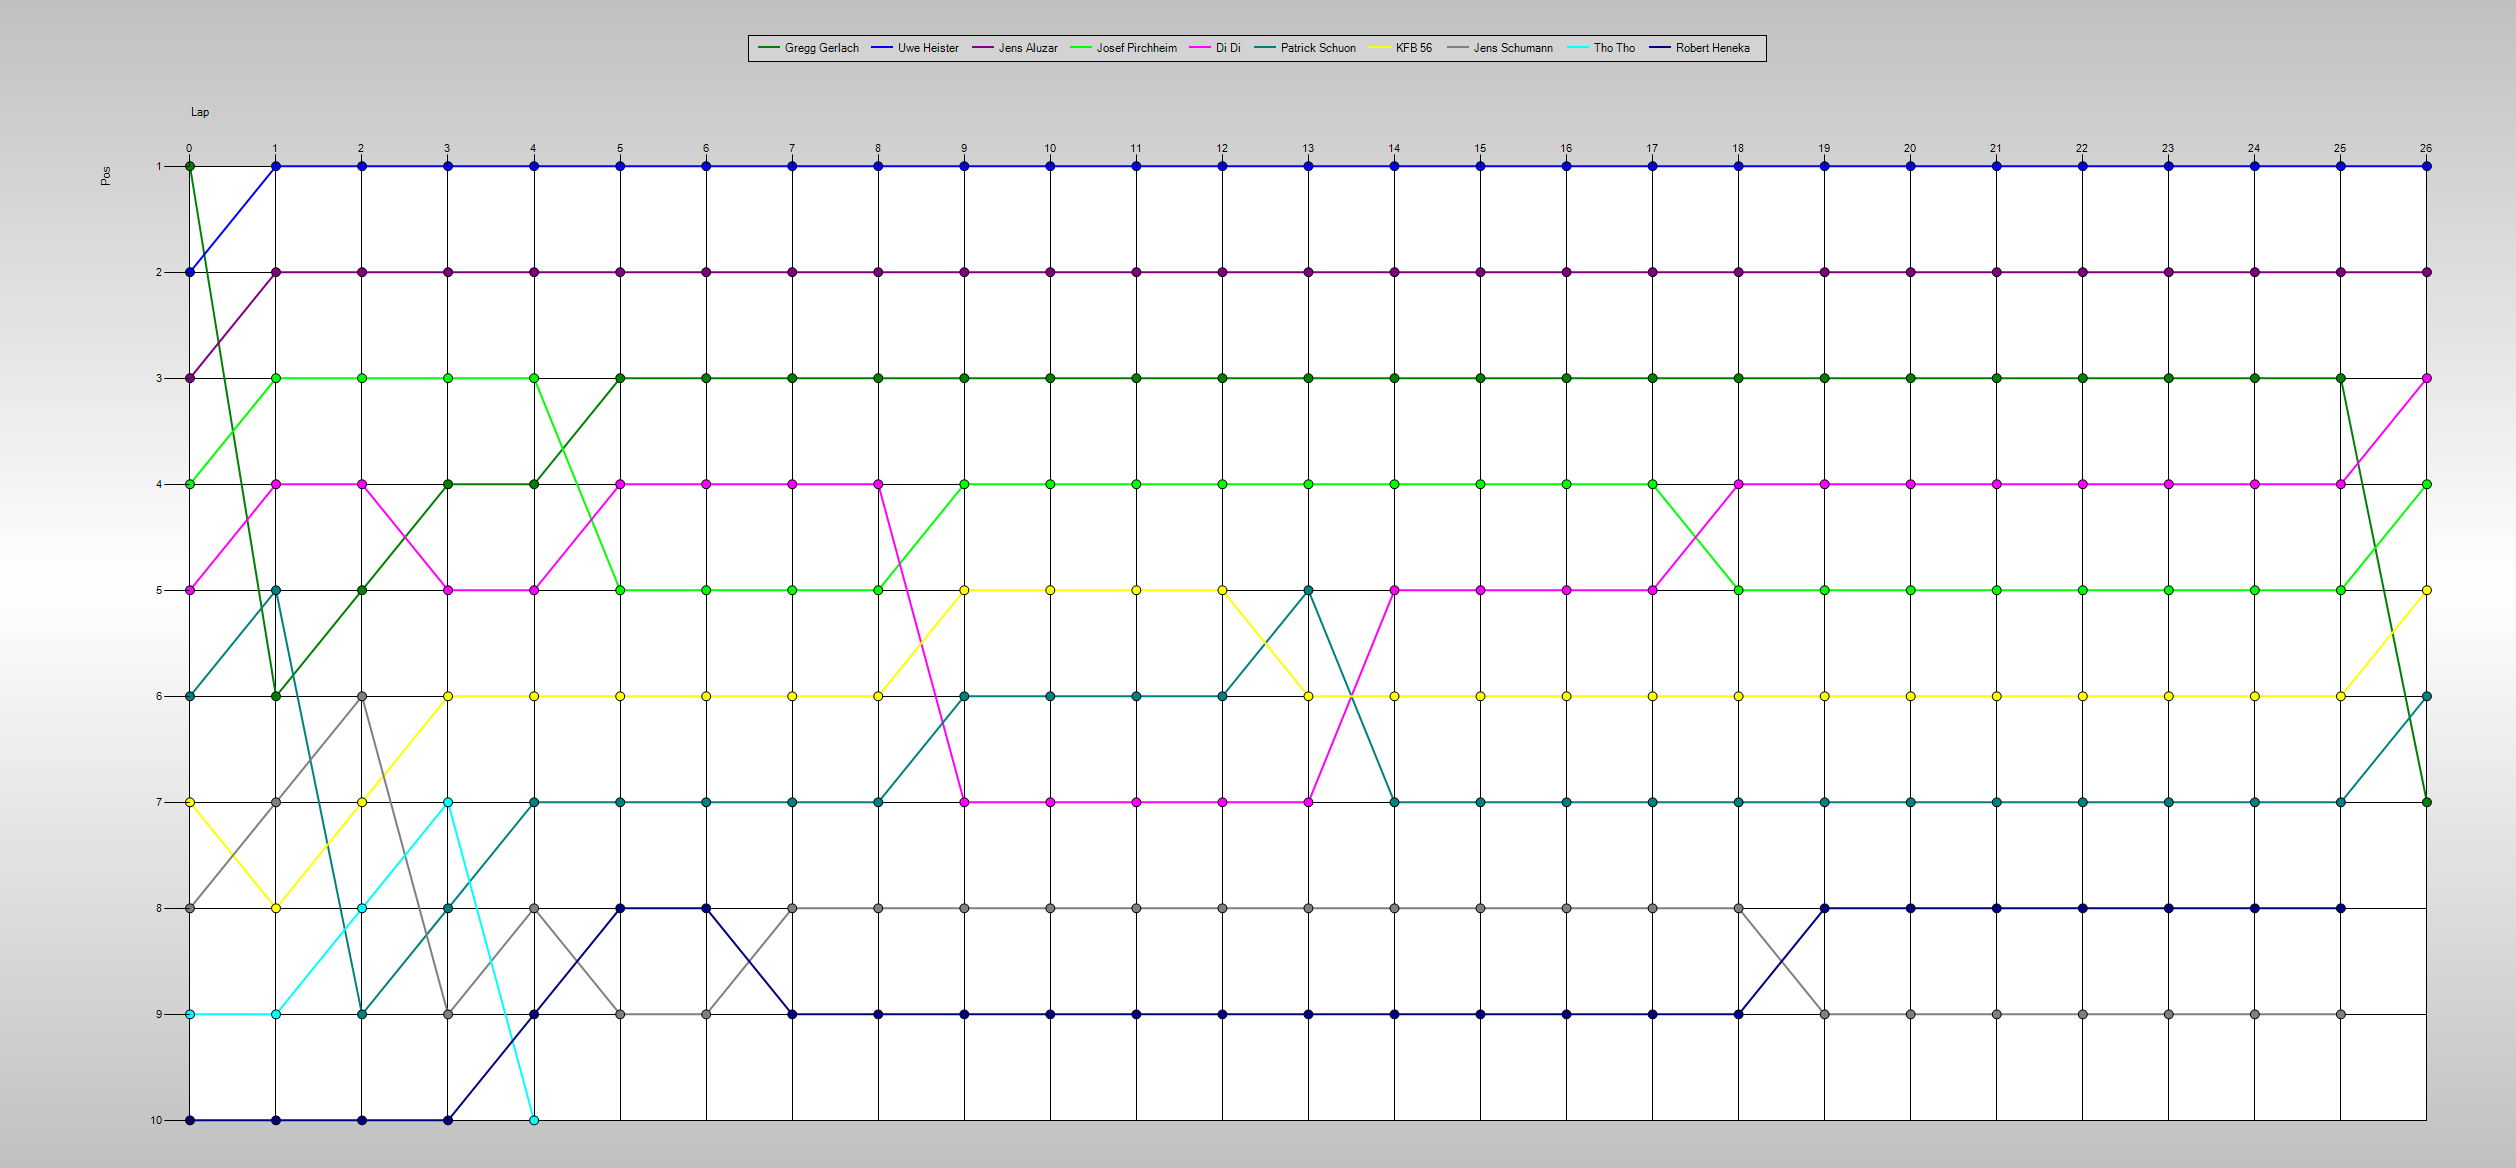
Task: Click lap number 0 on the axis
Action: click(x=189, y=148)
